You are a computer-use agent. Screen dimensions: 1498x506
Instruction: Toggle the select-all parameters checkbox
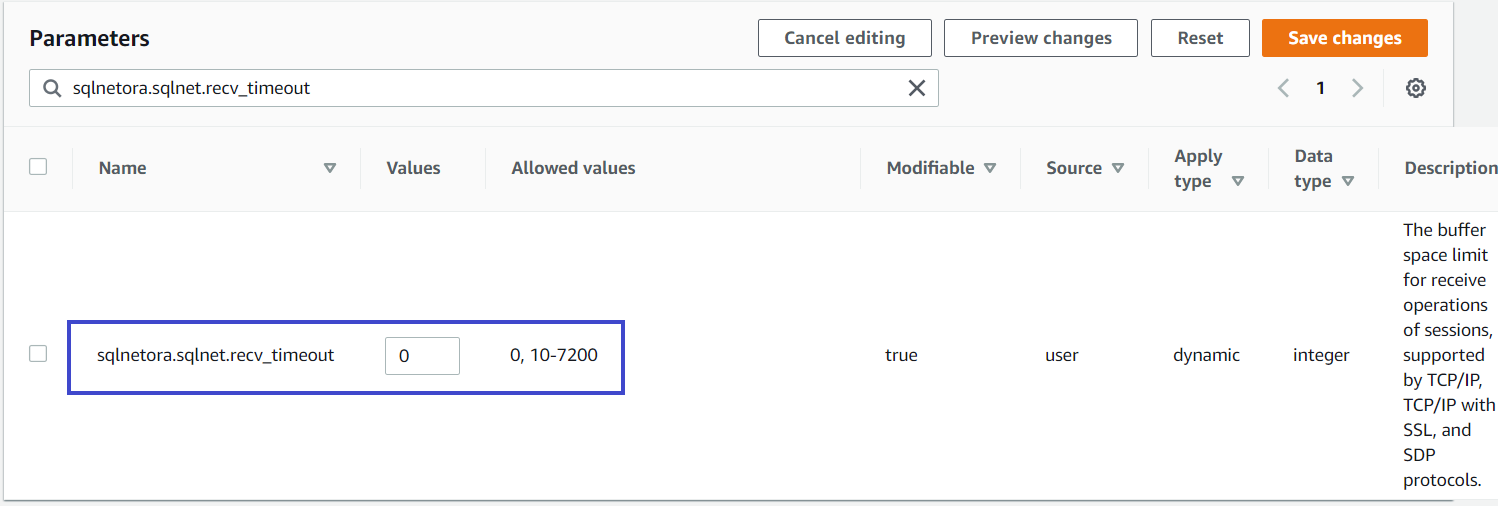(38, 167)
